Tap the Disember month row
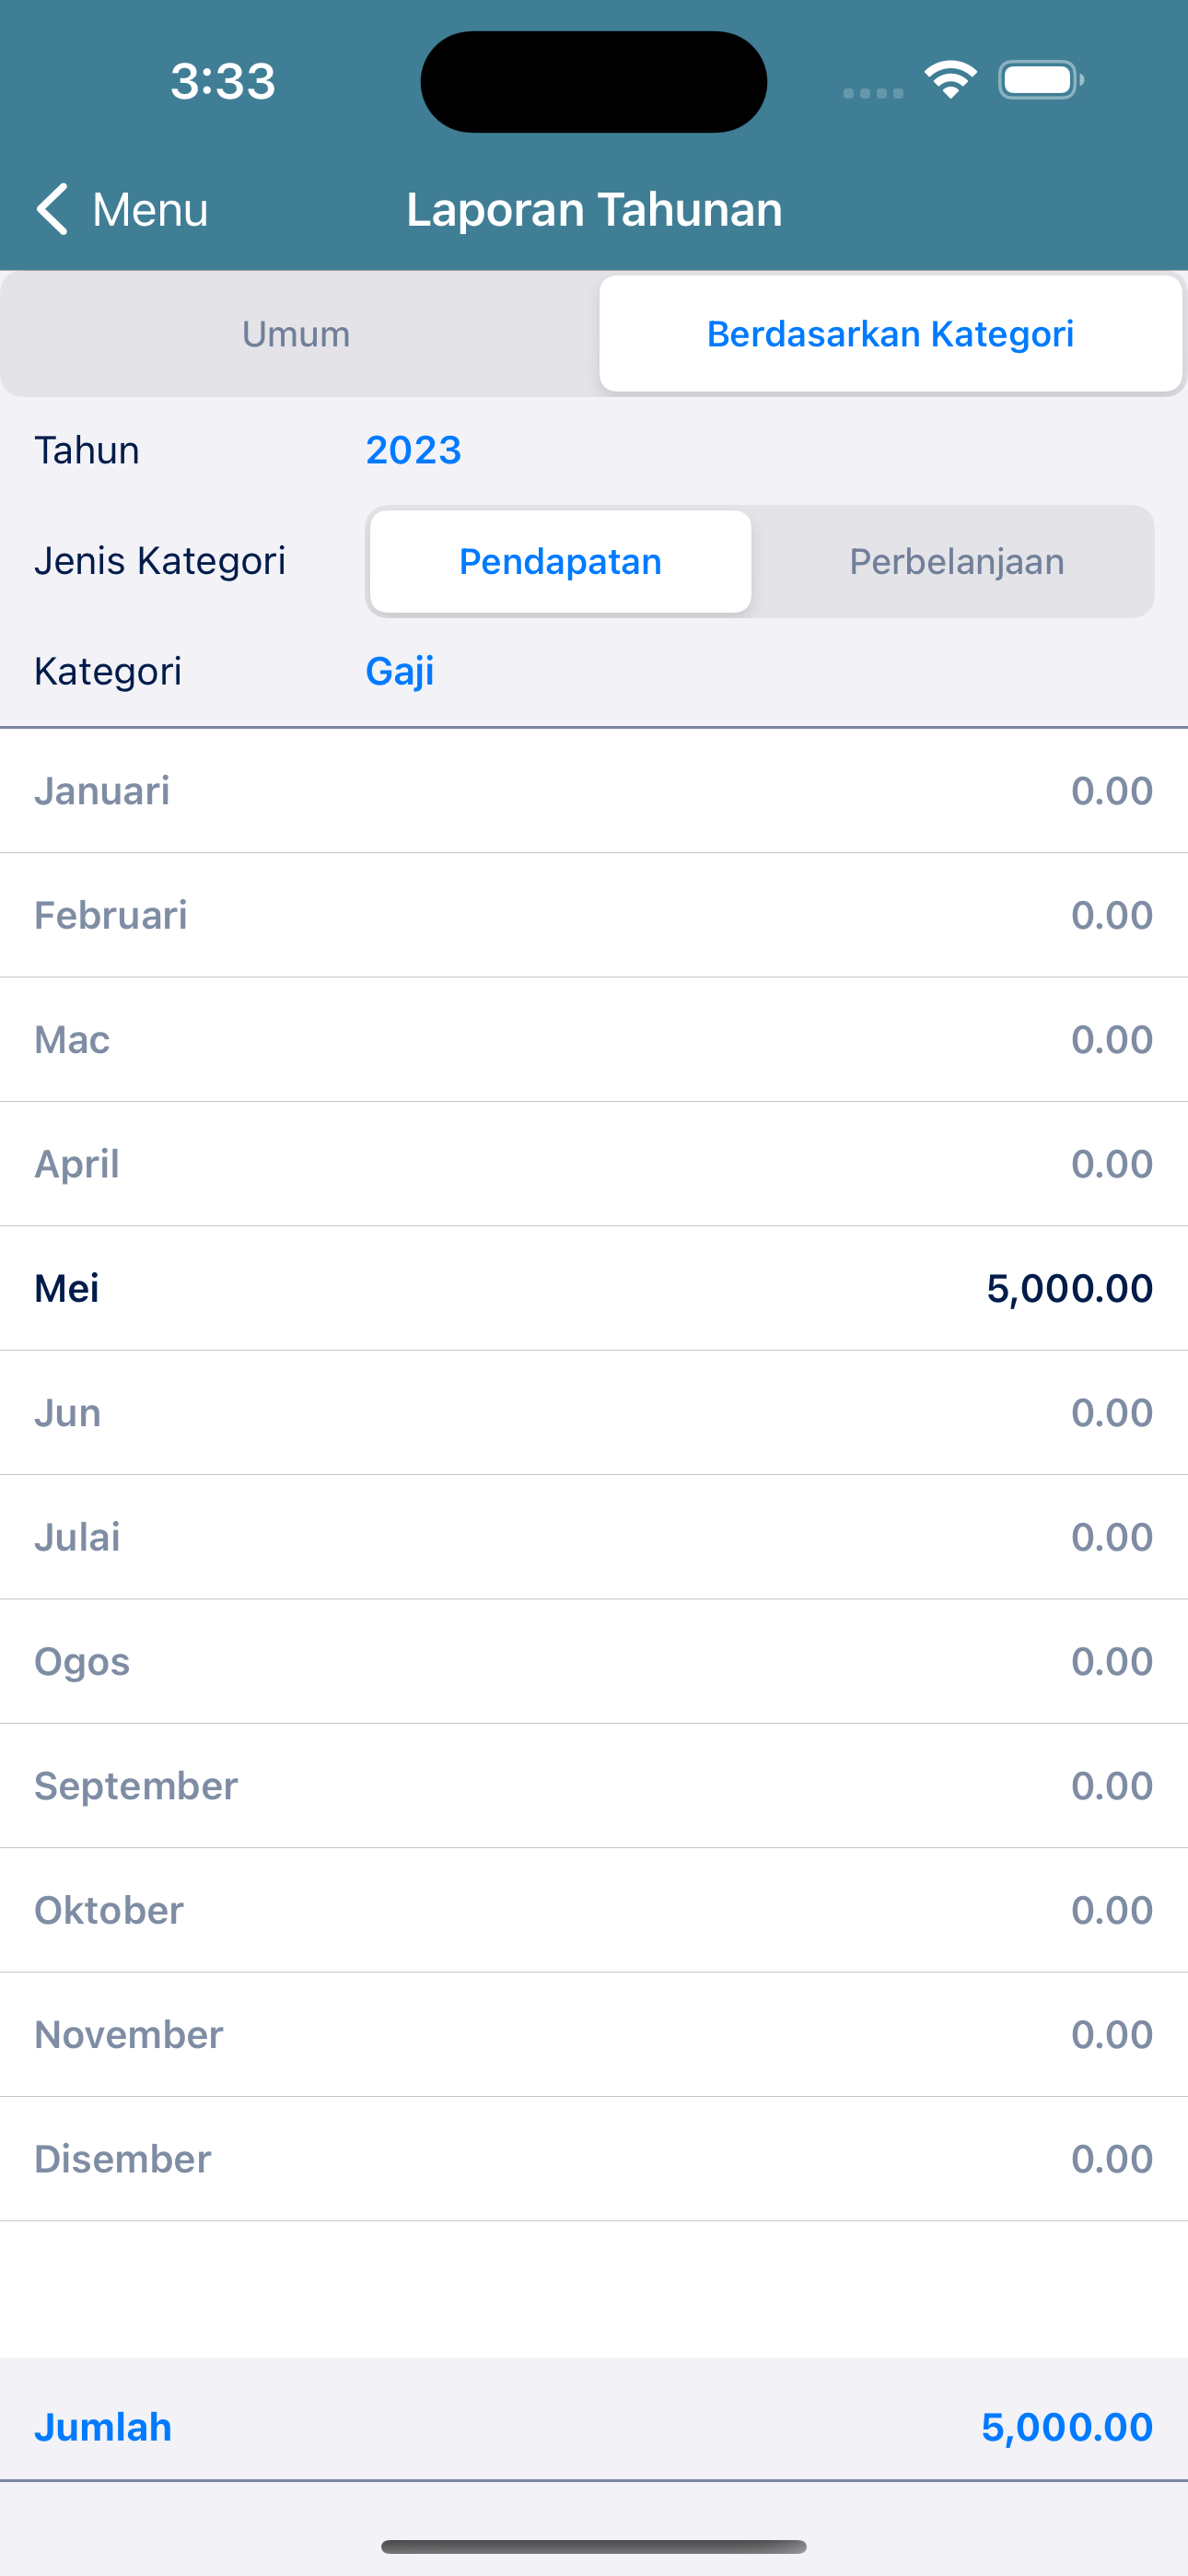 coord(594,2159)
